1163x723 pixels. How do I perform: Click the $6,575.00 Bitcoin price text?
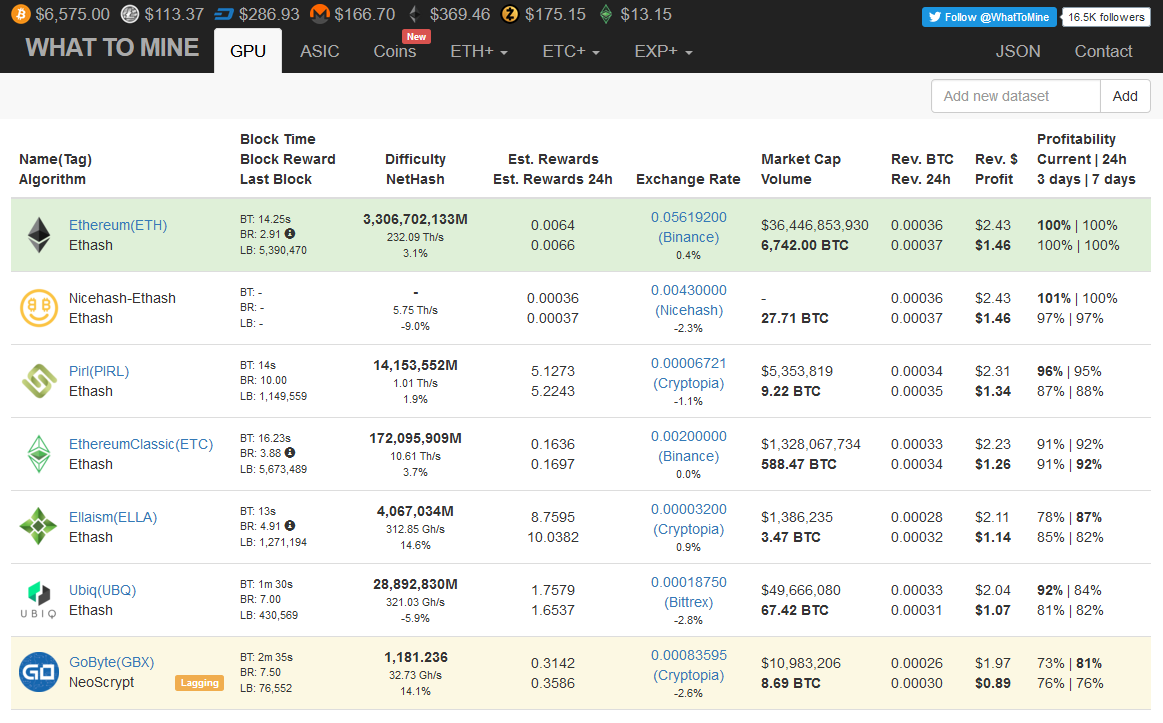pyautogui.click(x=72, y=14)
